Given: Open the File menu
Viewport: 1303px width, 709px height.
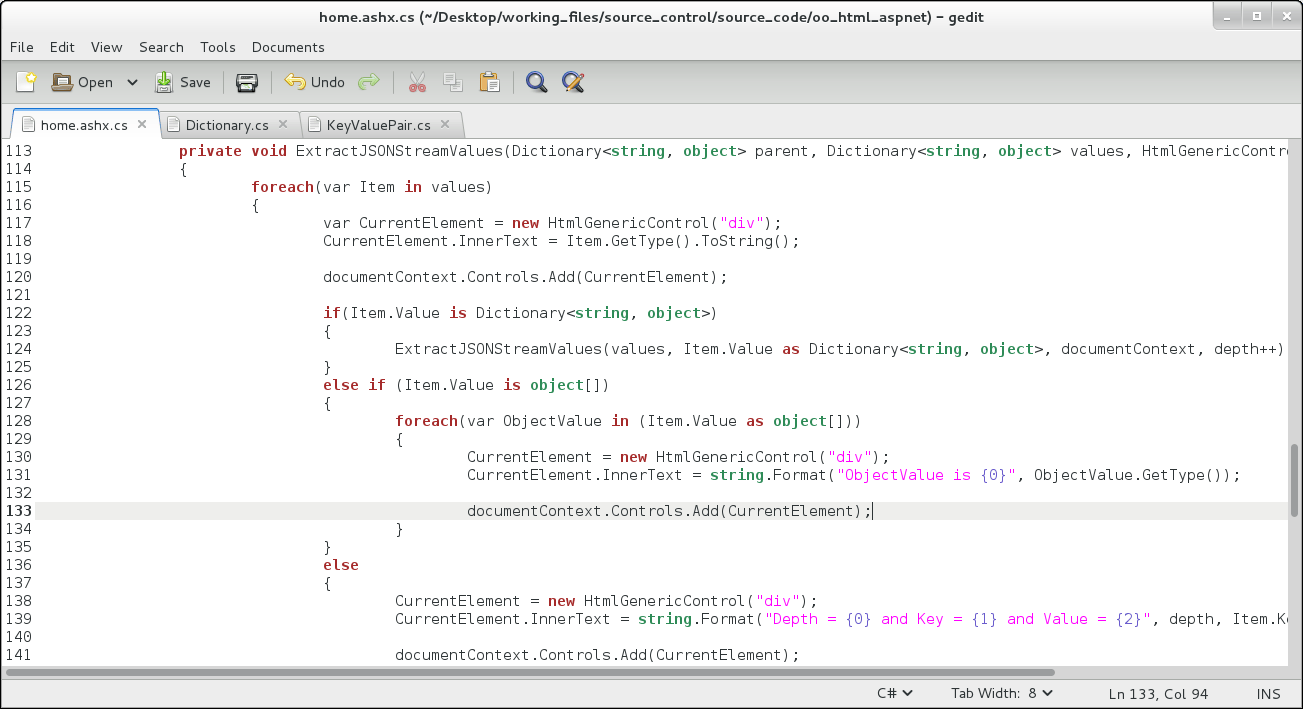Looking at the screenshot, I should (22, 47).
